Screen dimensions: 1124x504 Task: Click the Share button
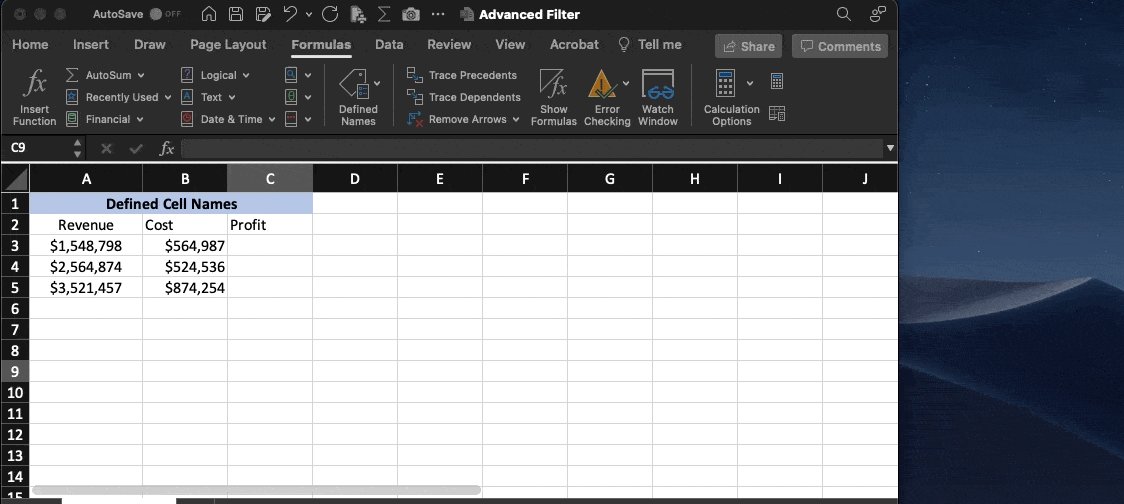click(748, 46)
